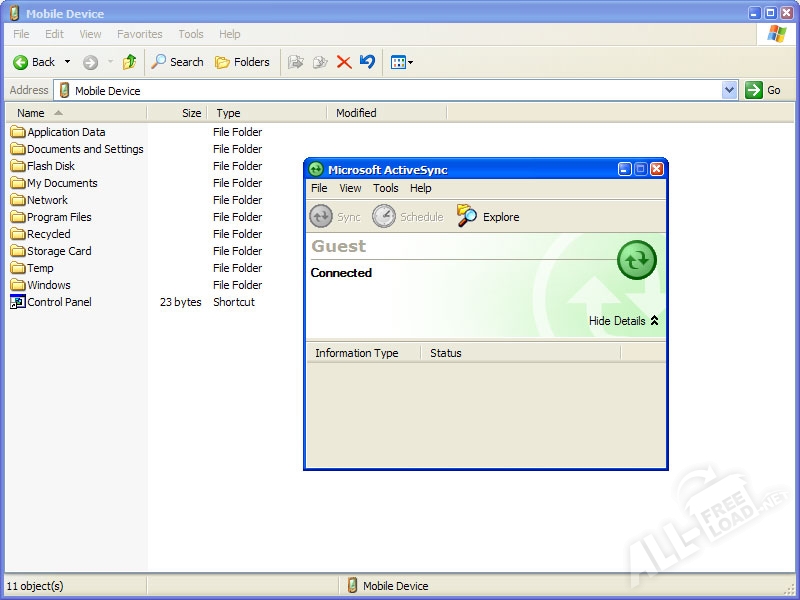Click the Go button
The width and height of the screenshot is (800, 600).
click(763, 90)
